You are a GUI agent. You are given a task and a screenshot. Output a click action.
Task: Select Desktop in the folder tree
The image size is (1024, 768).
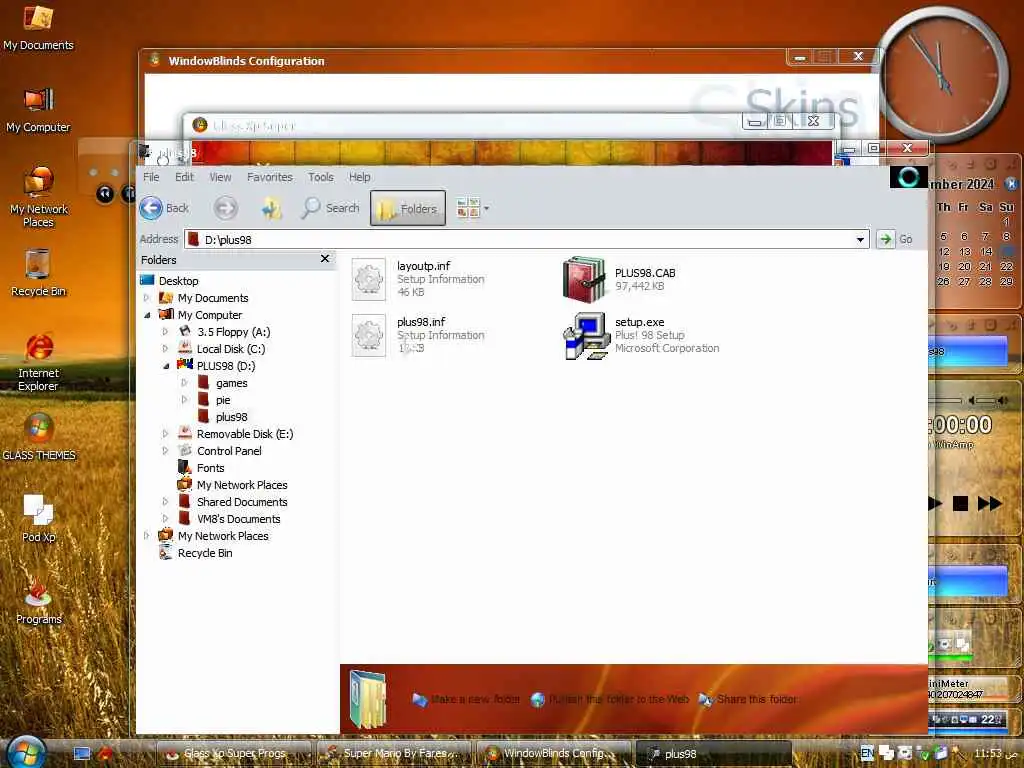pyautogui.click(x=178, y=281)
